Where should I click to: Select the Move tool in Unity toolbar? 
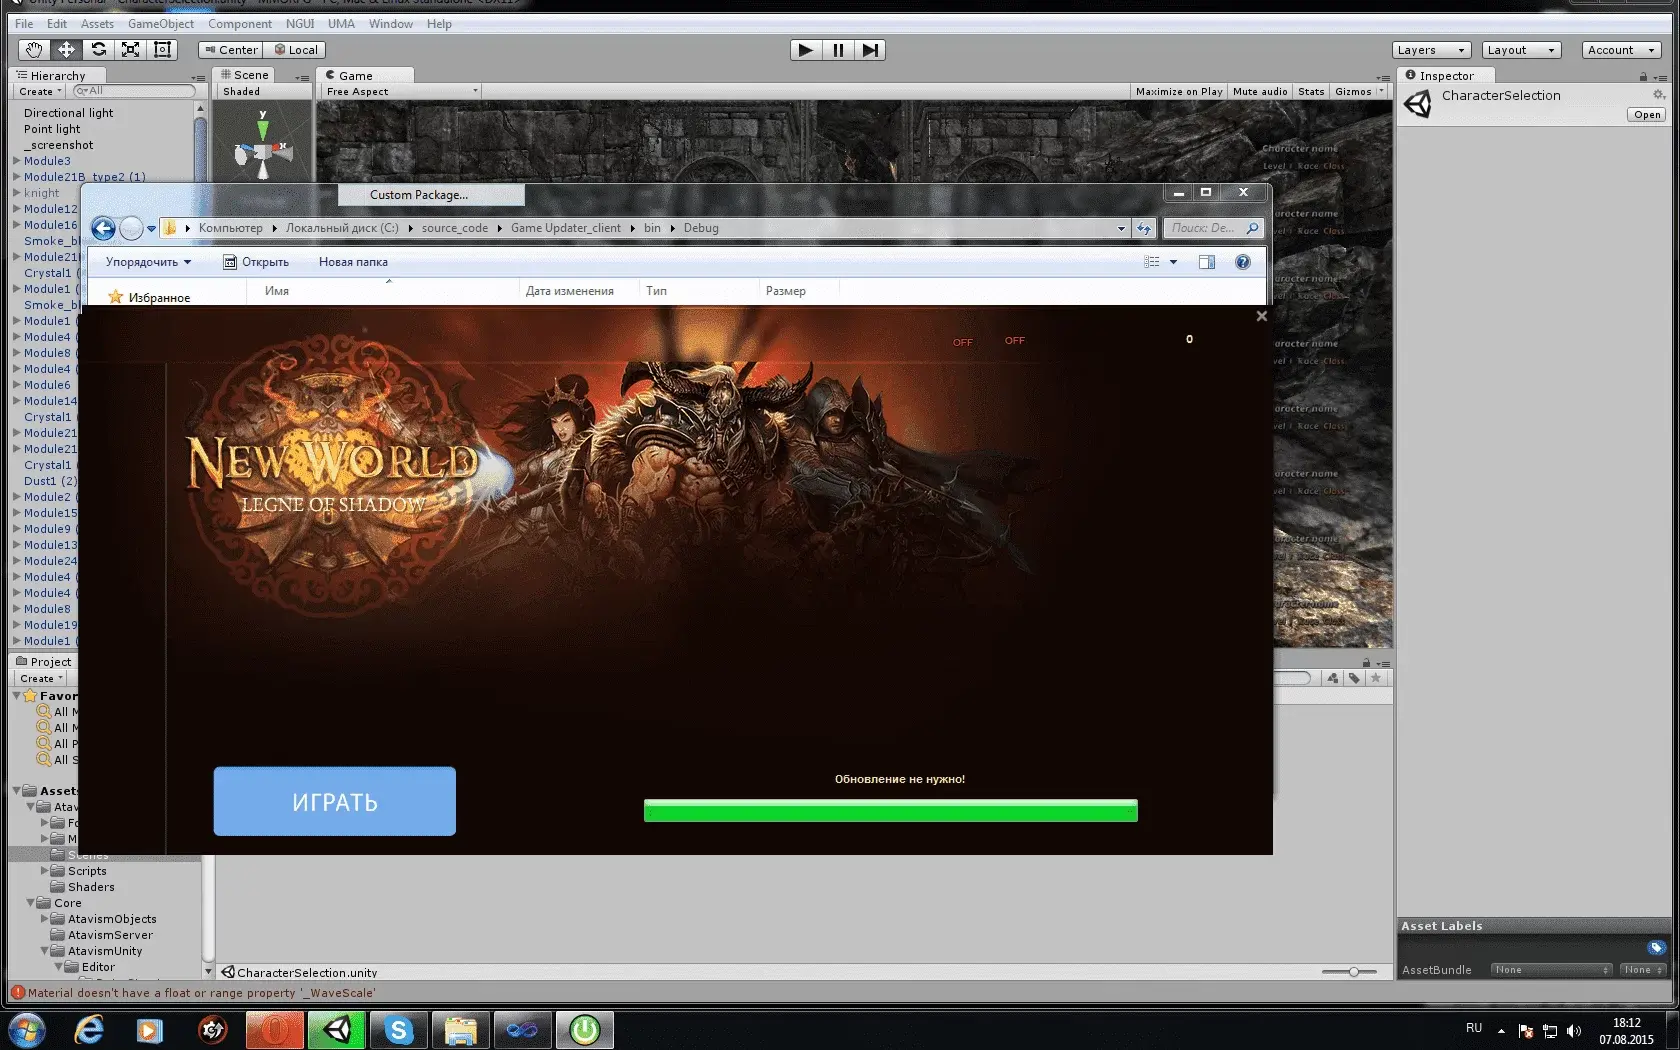point(66,49)
